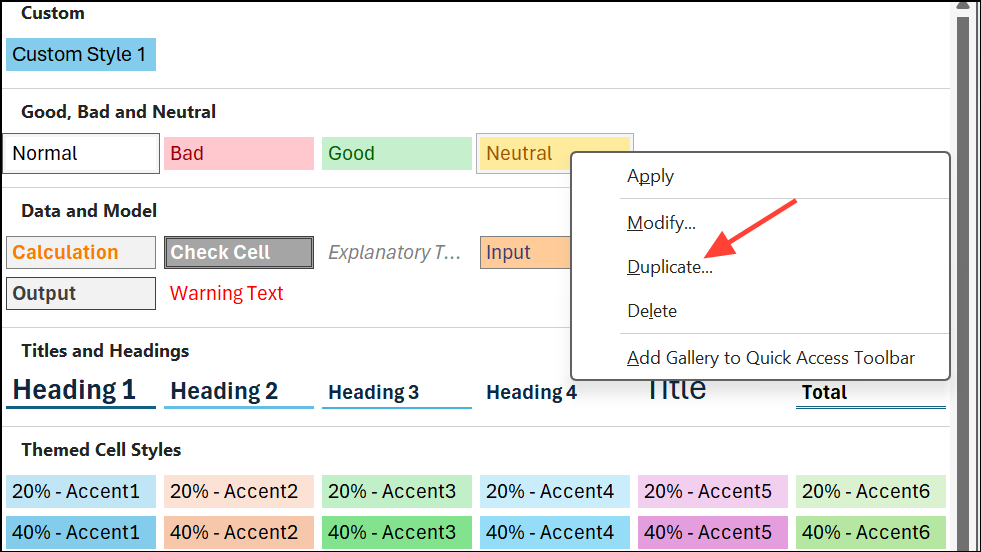The height and width of the screenshot is (552, 981).
Task: Apply the Check Cell style
Action: click(239, 253)
